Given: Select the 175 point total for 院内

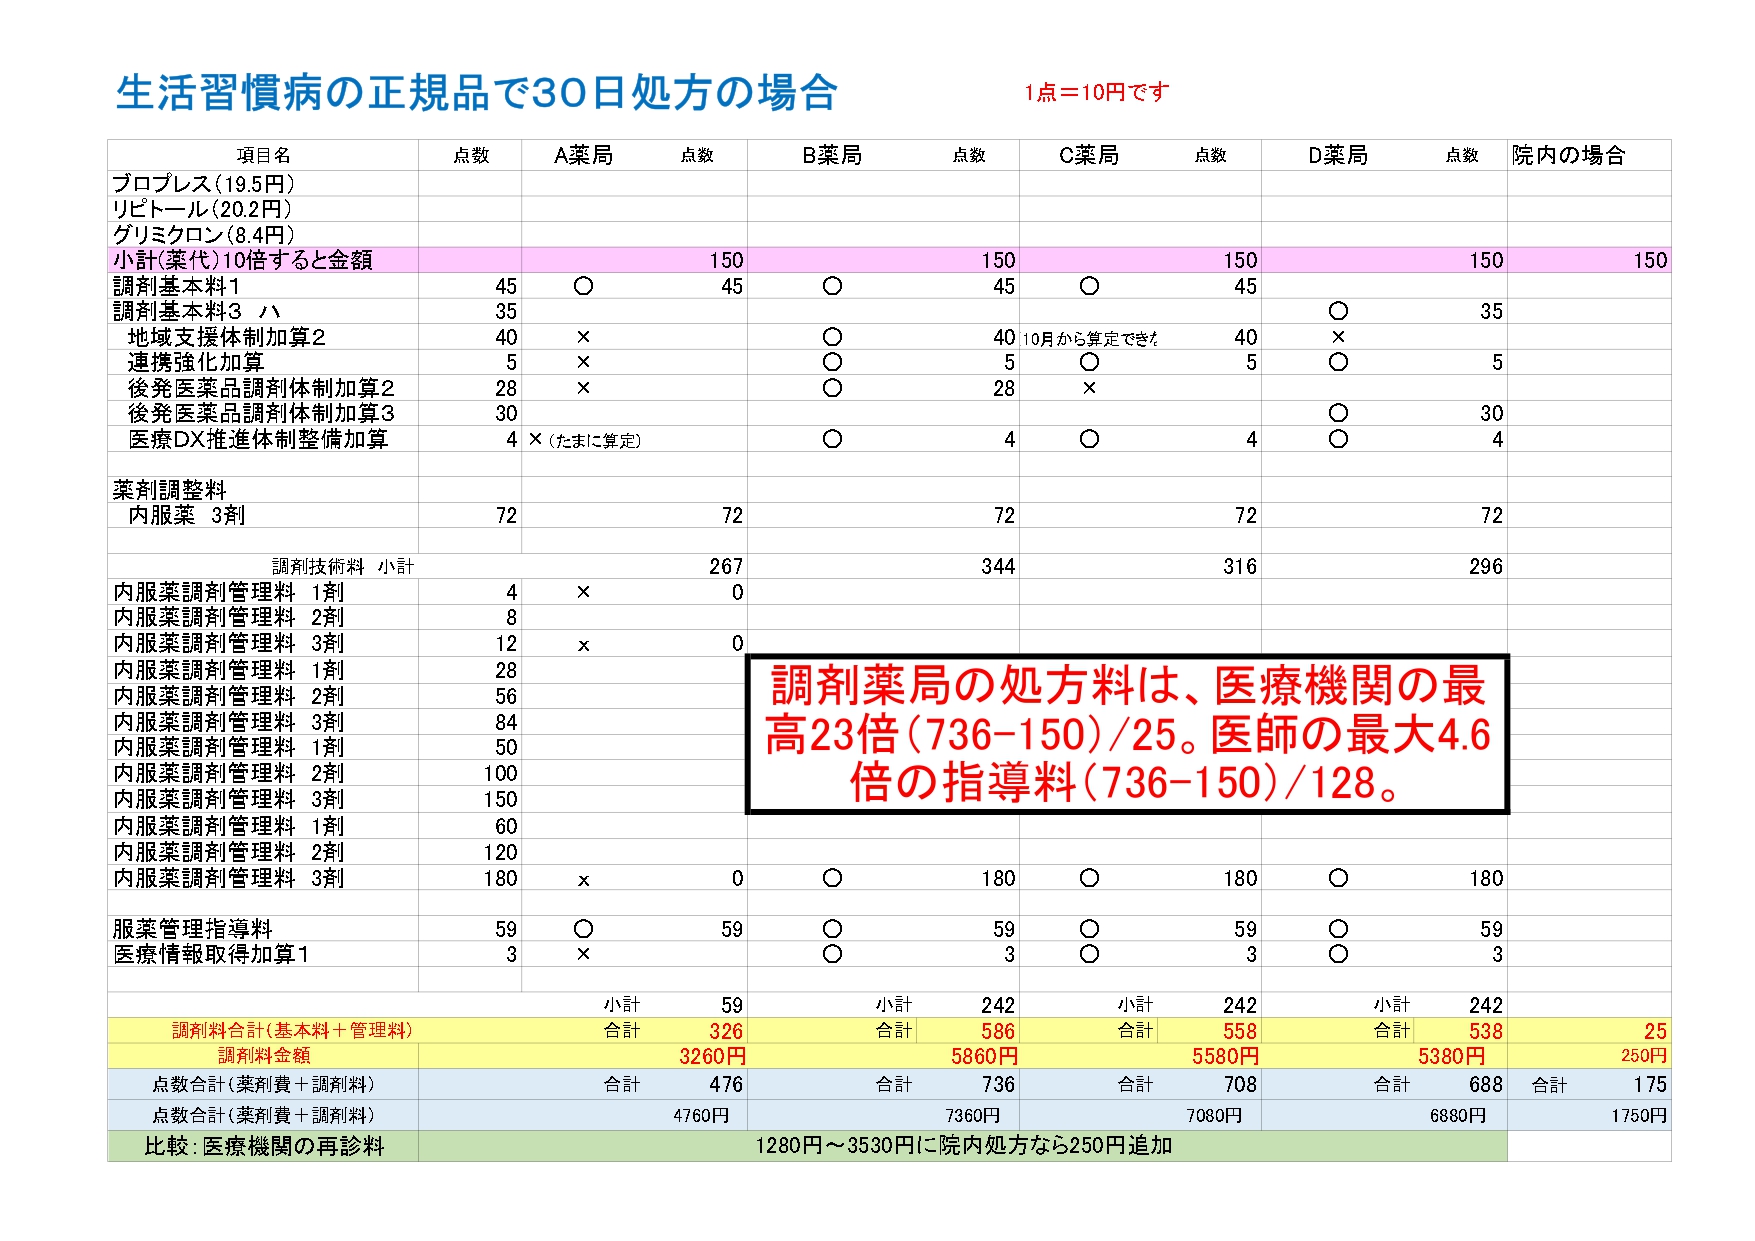Looking at the screenshot, I should coord(1650,1084).
